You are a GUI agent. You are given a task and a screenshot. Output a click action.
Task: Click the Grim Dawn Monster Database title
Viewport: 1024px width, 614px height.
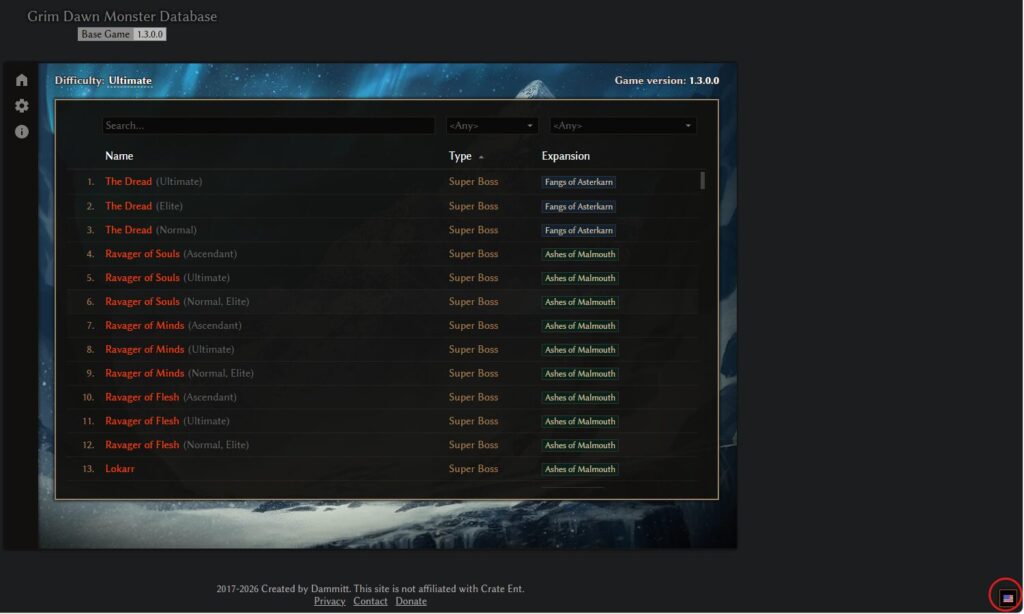point(122,16)
